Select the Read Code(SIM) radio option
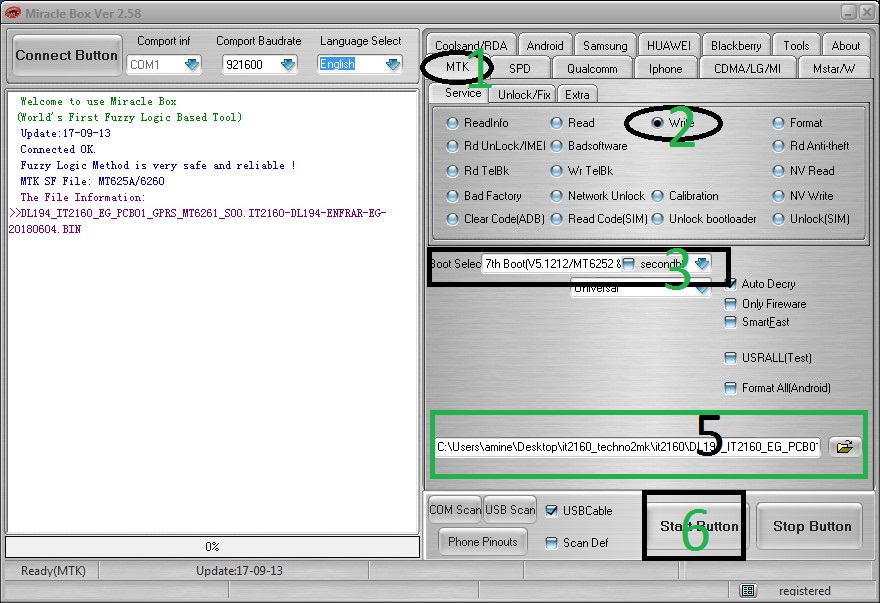This screenshot has height=603, width=880. pyautogui.click(x=556, y=219)
